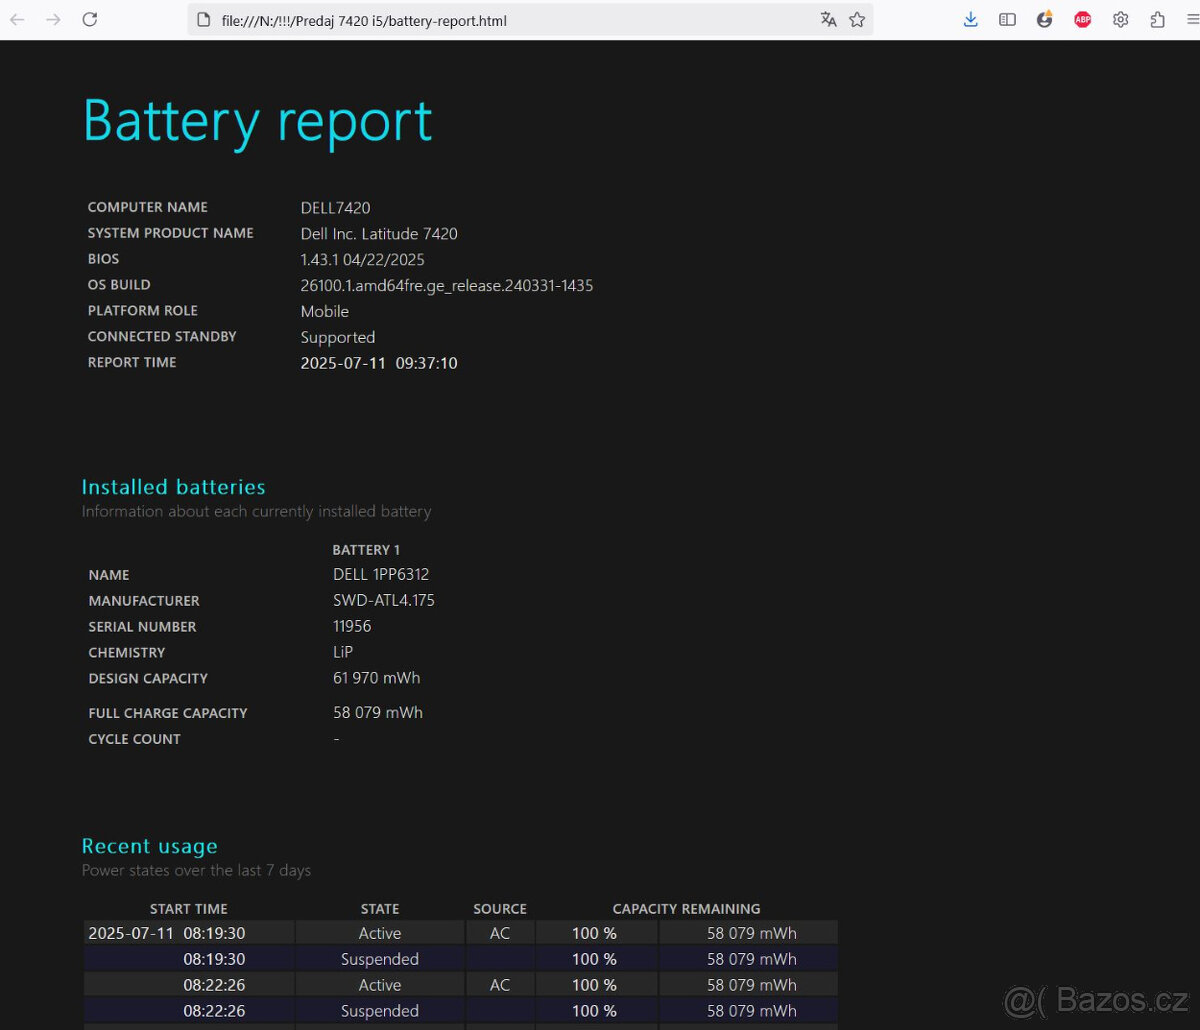Select the Active row at 08:22:26
The height and width of the screenshot is (1030, 1200).
tap(380, 984)
